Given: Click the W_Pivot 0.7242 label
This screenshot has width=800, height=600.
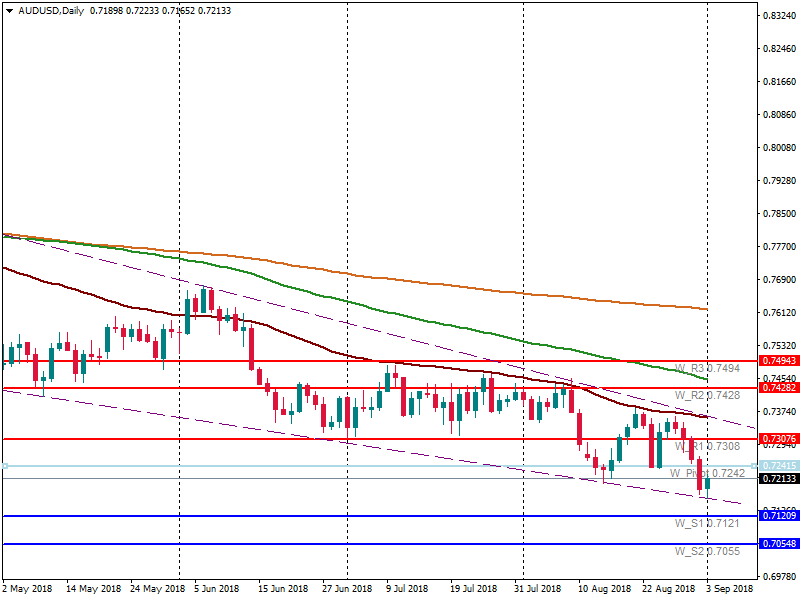Looking at the screenshot, I should tap(707, 473).
